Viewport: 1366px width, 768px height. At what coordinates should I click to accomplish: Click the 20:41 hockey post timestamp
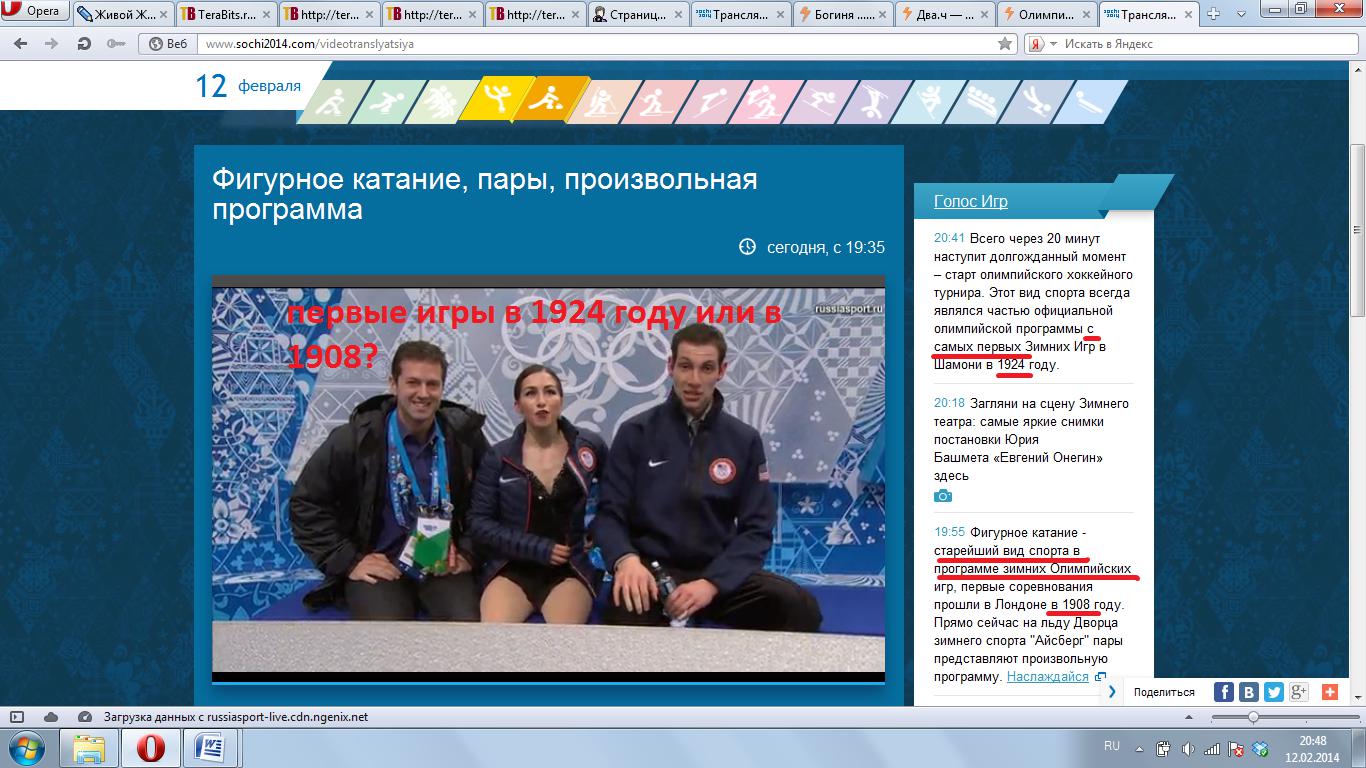point(949,238)
